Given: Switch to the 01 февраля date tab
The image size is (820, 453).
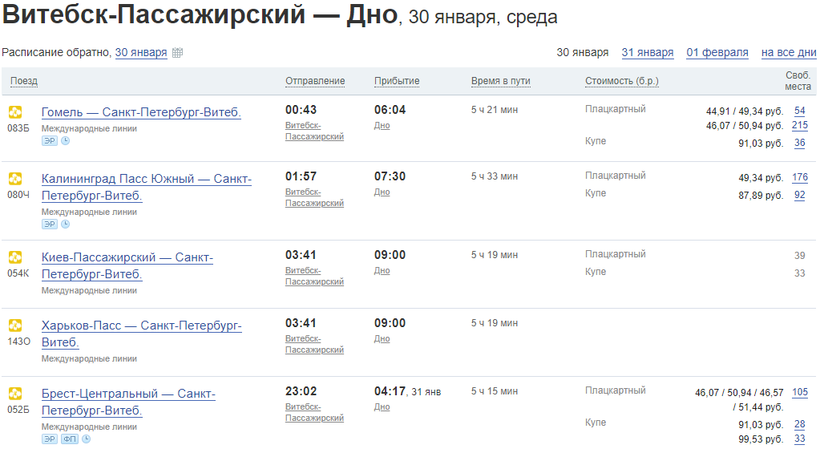Looking at the screenshot, I should (717, 52).
